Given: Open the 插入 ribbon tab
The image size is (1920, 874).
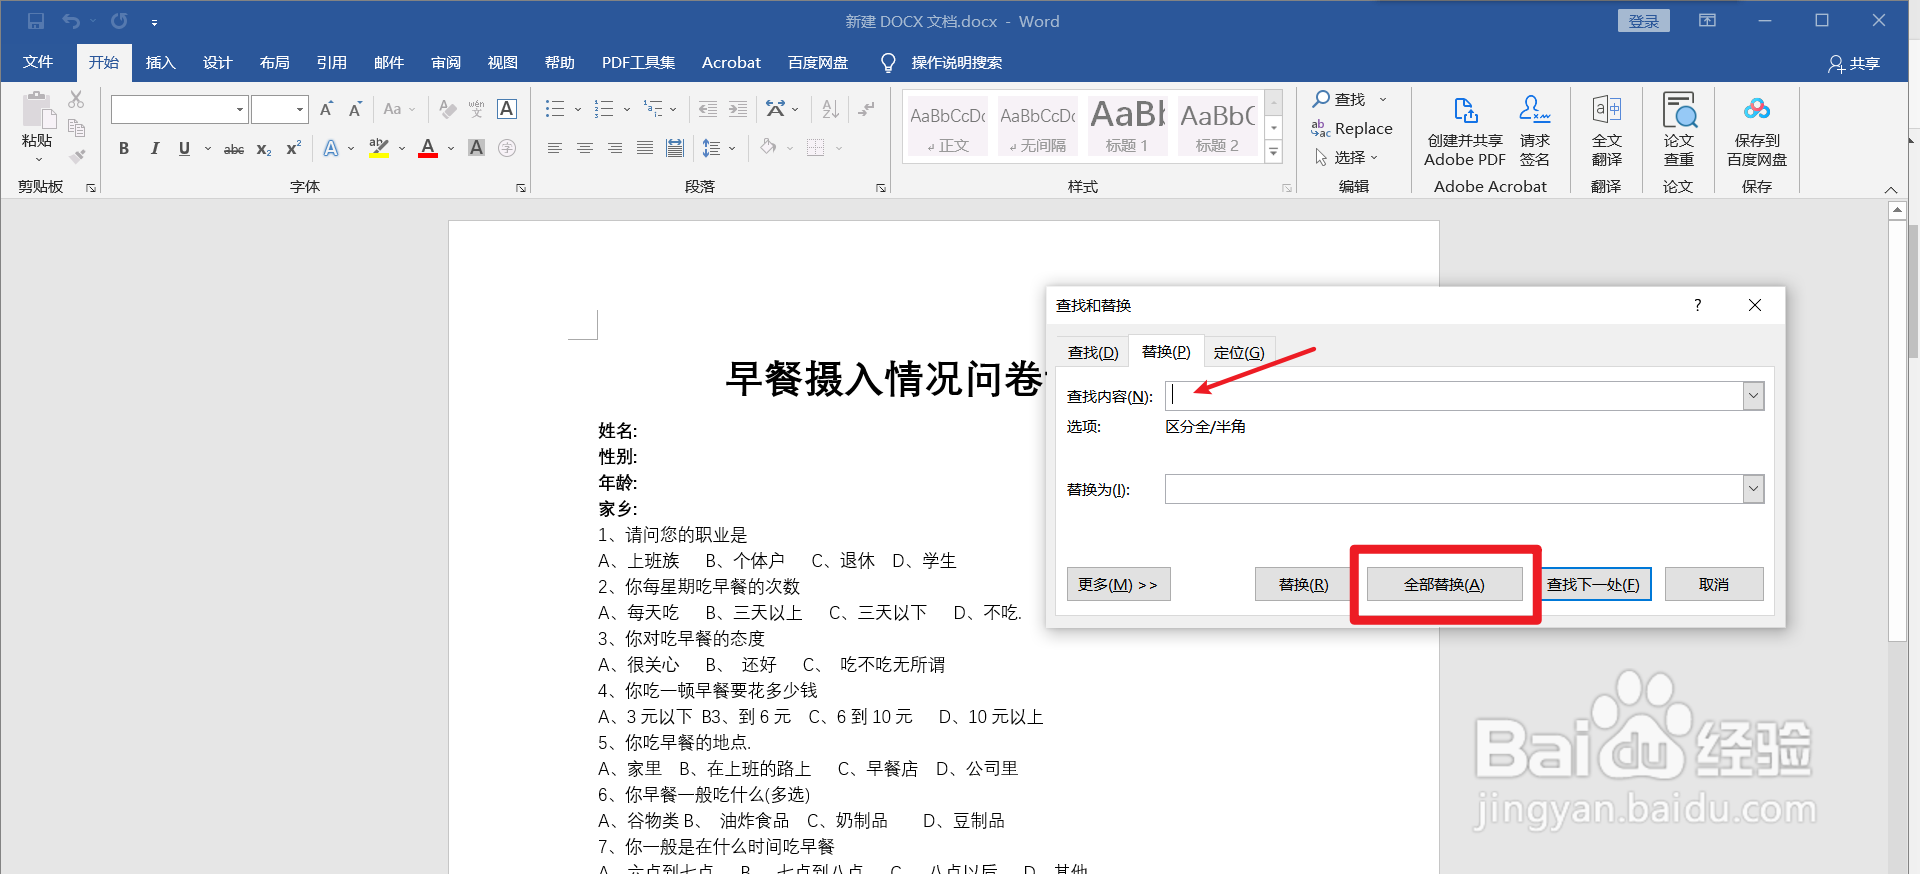Looking at the screenshot, I should coord(160,62).
